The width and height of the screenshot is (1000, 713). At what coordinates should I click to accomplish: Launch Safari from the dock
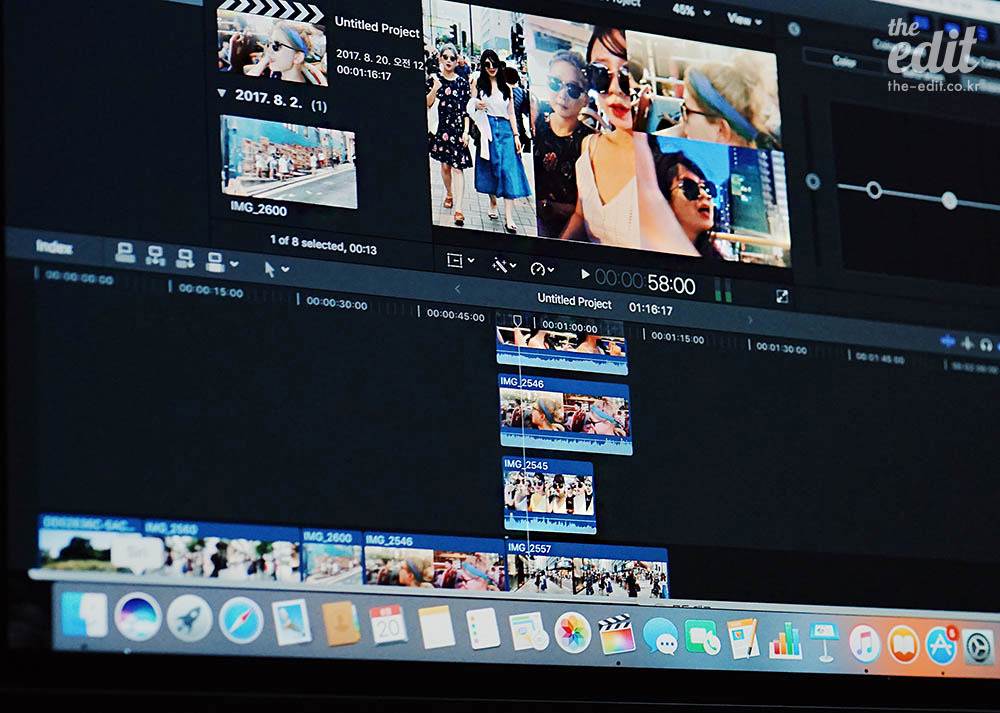click(241, 621)
